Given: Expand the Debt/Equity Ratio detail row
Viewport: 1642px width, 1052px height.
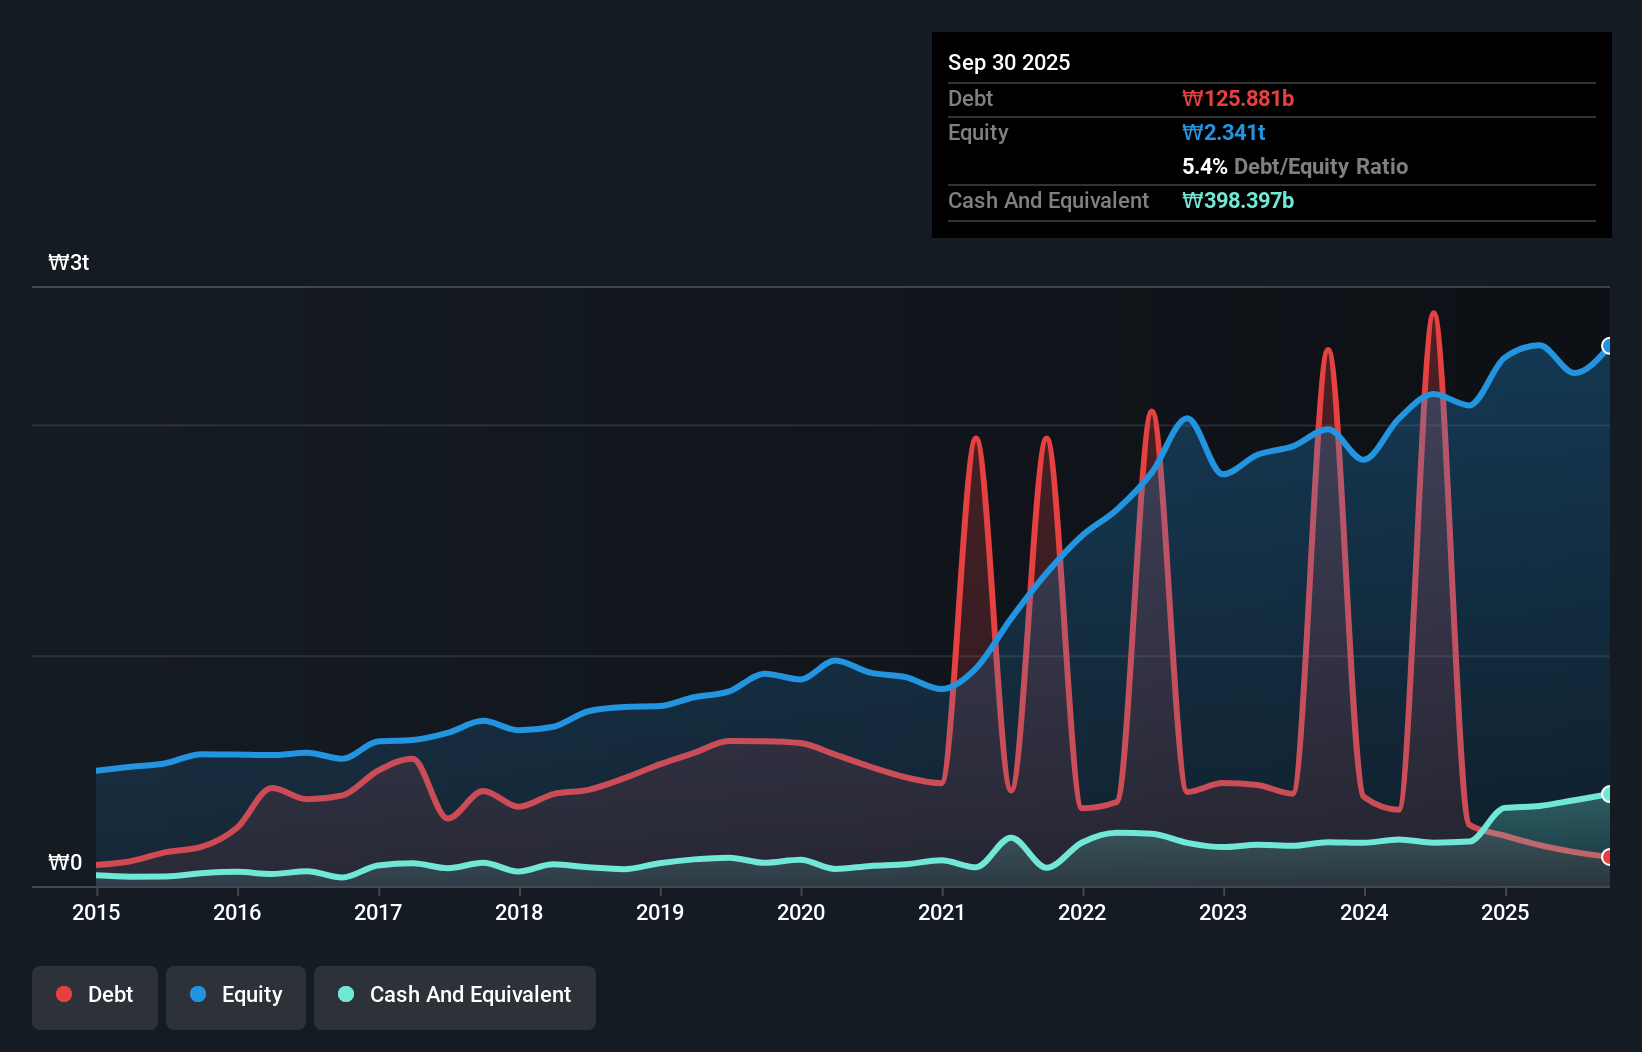Looking at the screenshot, I should pyautogui.click(x=1296, y=166).
